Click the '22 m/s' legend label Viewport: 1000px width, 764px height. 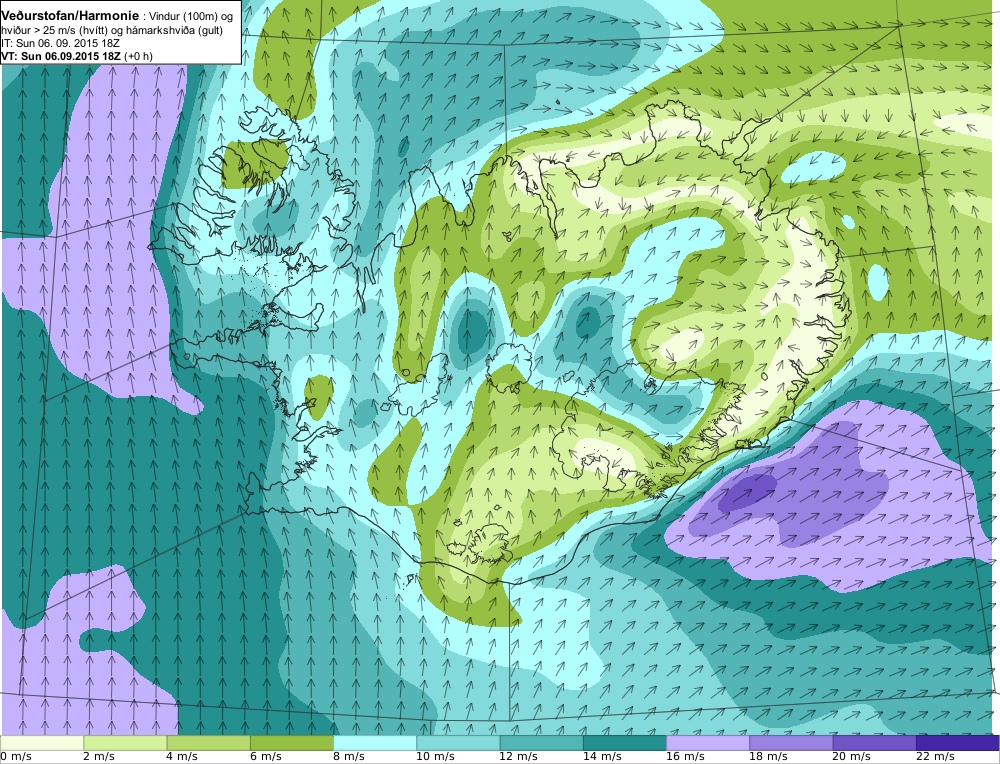coord(935,756)
